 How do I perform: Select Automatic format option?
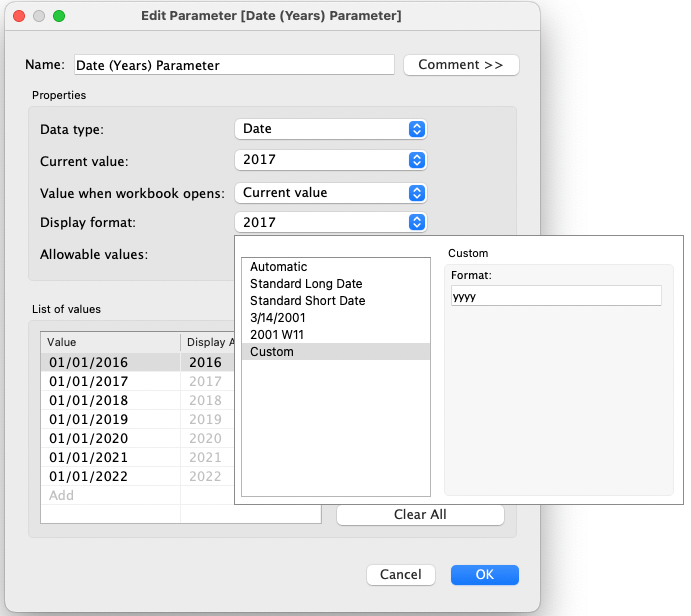[x=279, y=267]
